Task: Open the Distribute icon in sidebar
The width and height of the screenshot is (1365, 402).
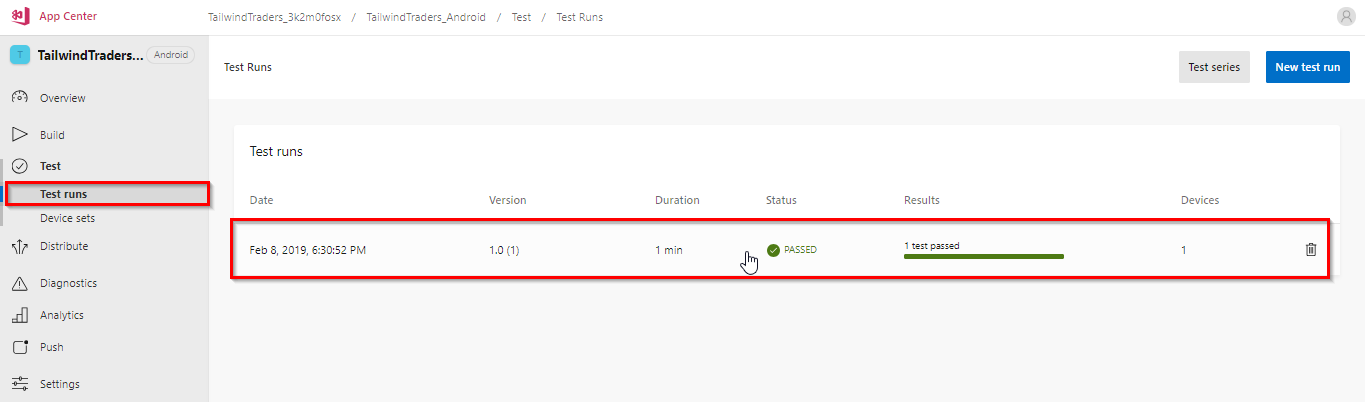Action: [x=19, y=246]
